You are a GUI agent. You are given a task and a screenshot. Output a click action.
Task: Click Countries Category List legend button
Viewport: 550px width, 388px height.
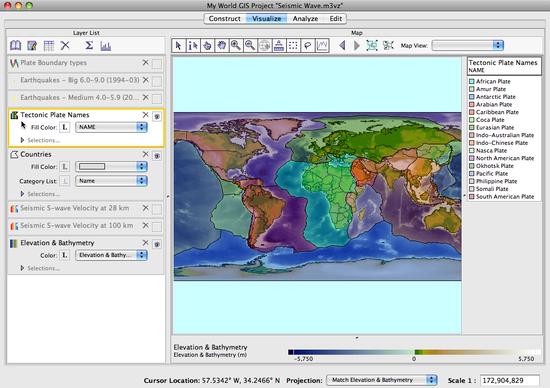tap(65, 181)
